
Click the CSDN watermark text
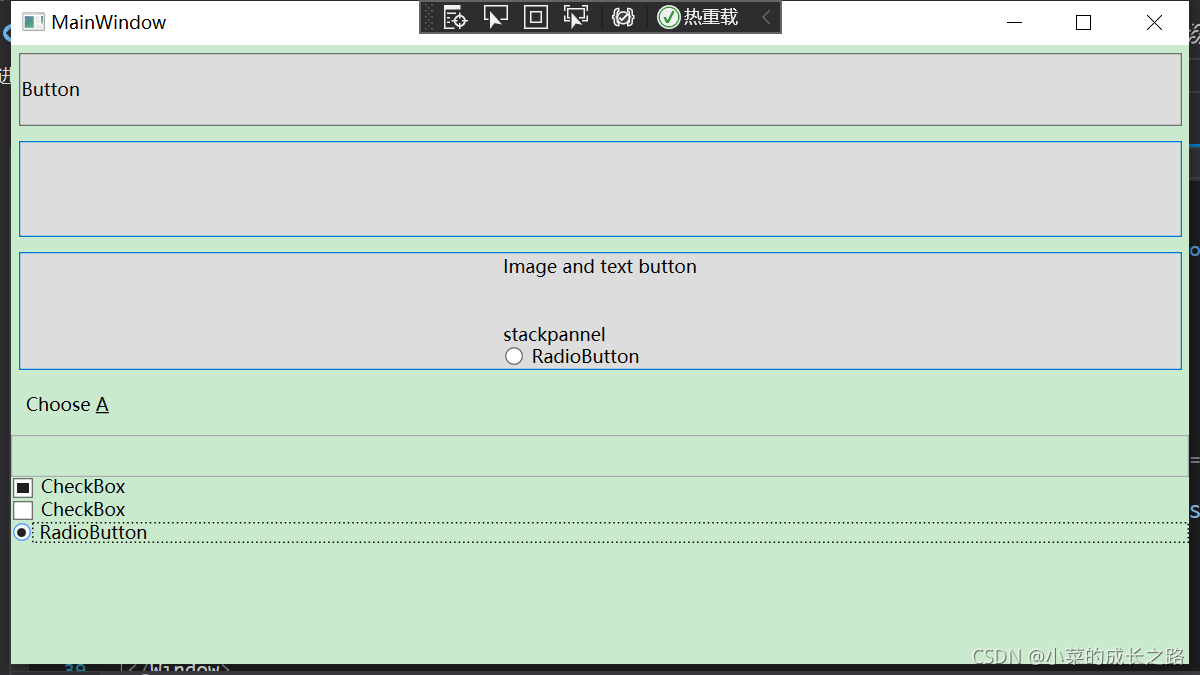click(x=1077, y=657)
